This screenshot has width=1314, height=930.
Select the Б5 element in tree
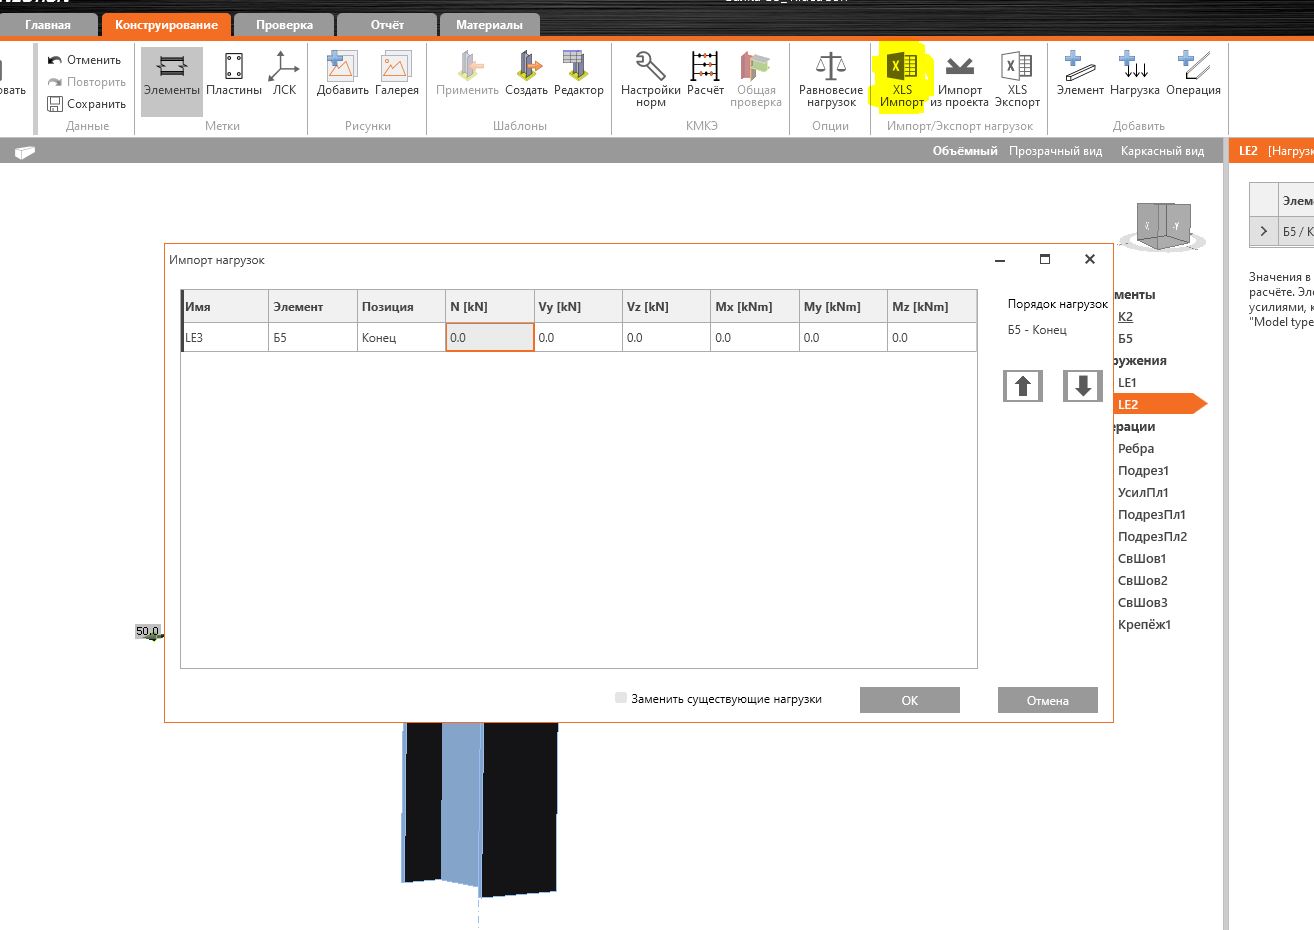pos(1125,338)
